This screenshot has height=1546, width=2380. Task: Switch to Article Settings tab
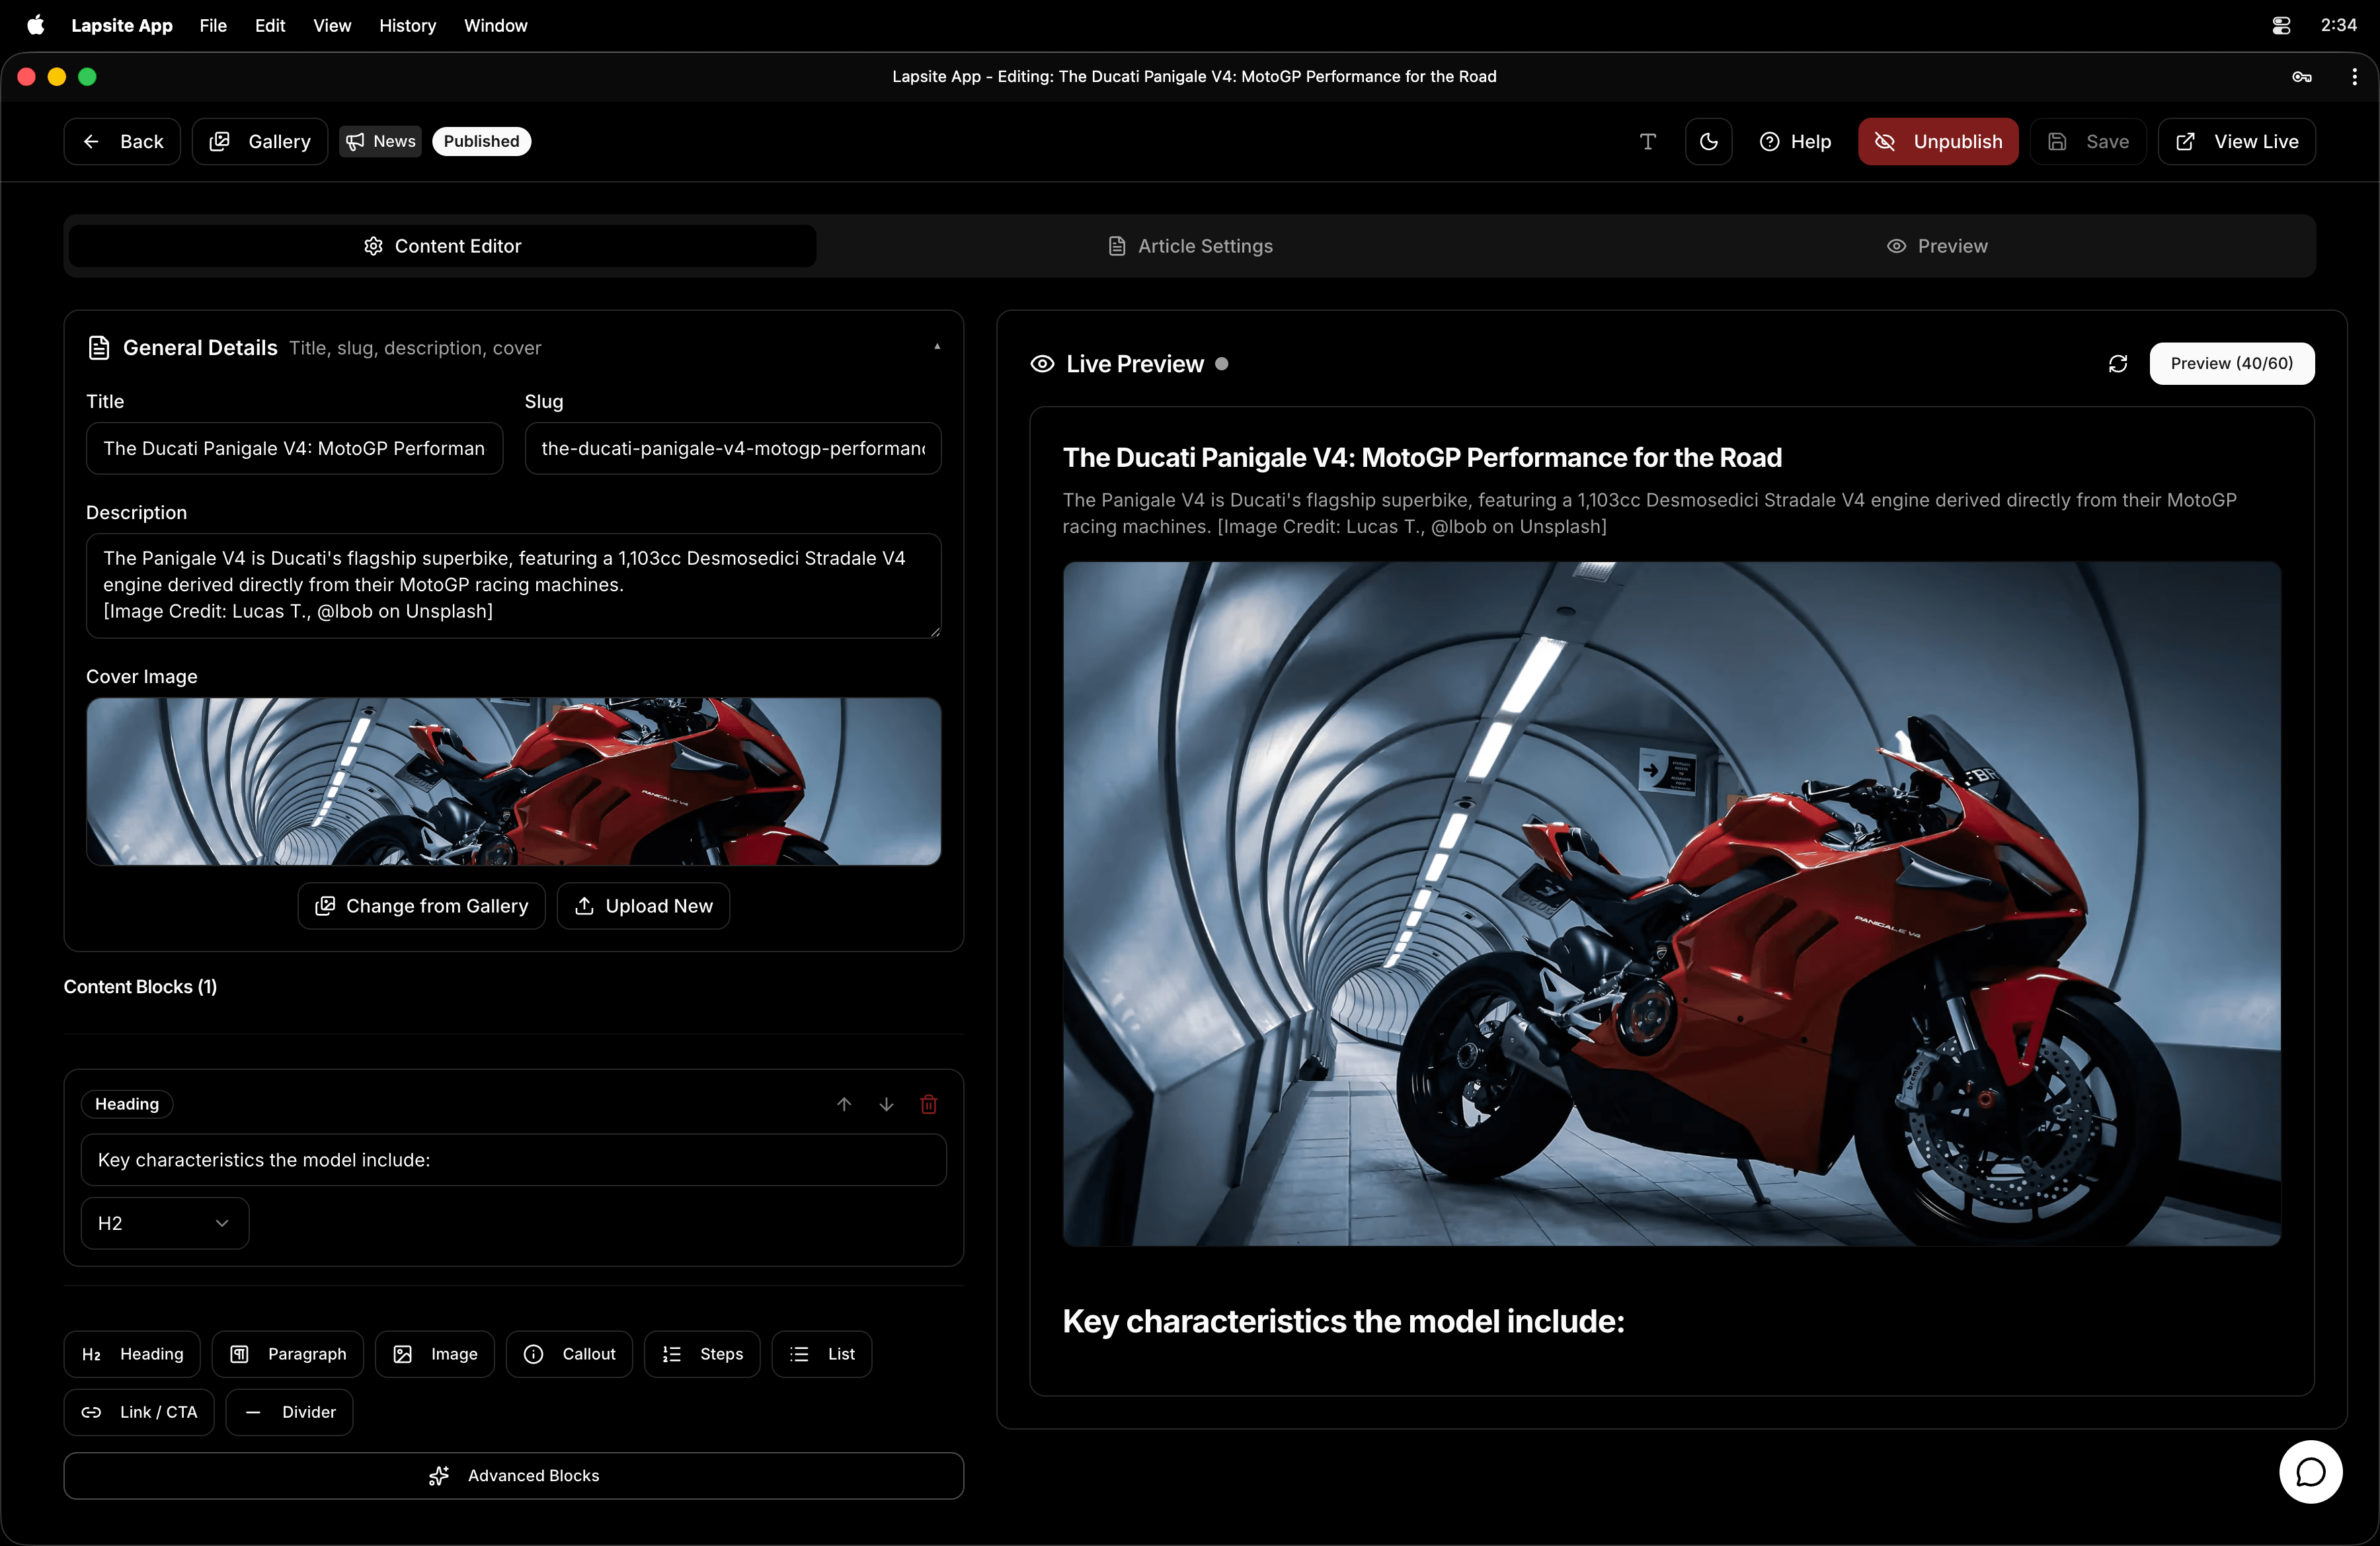(1190, 246)
